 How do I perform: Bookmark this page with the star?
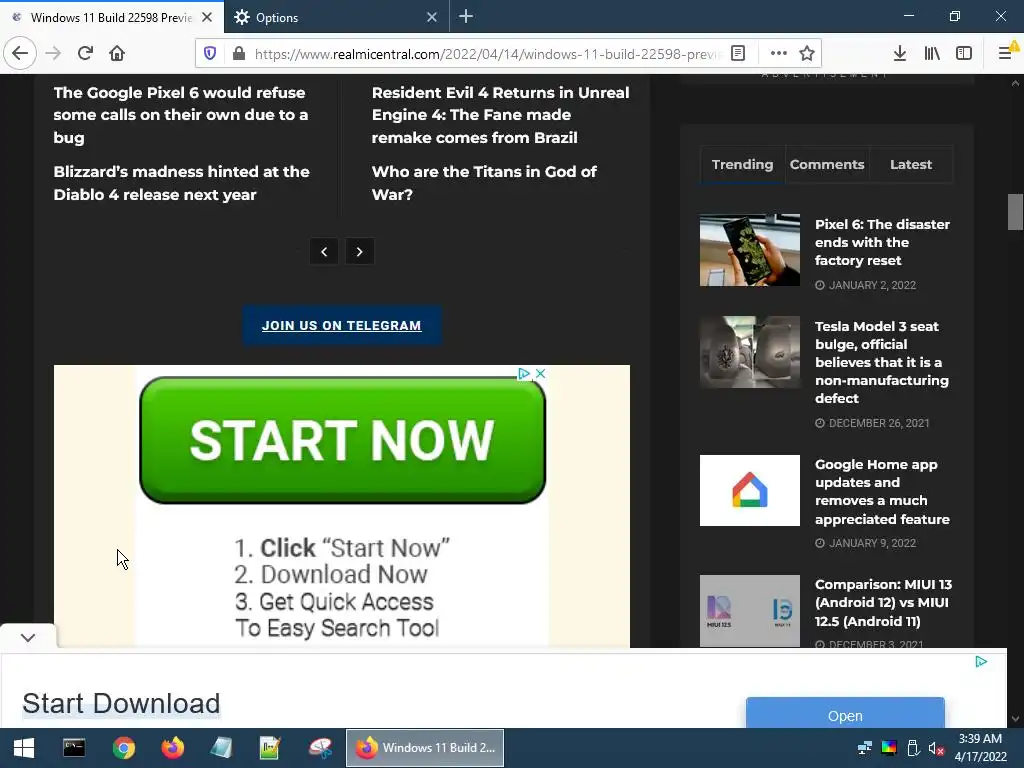[x=807, y=54]
